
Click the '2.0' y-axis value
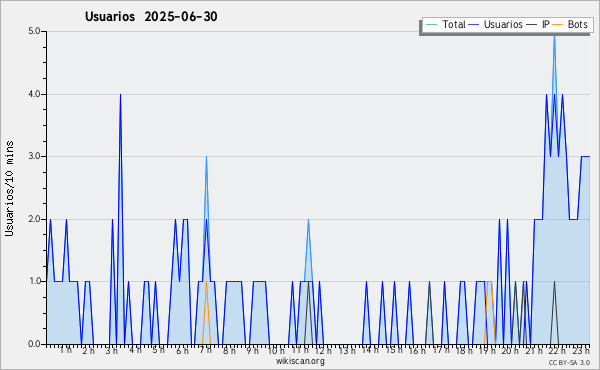34,219
